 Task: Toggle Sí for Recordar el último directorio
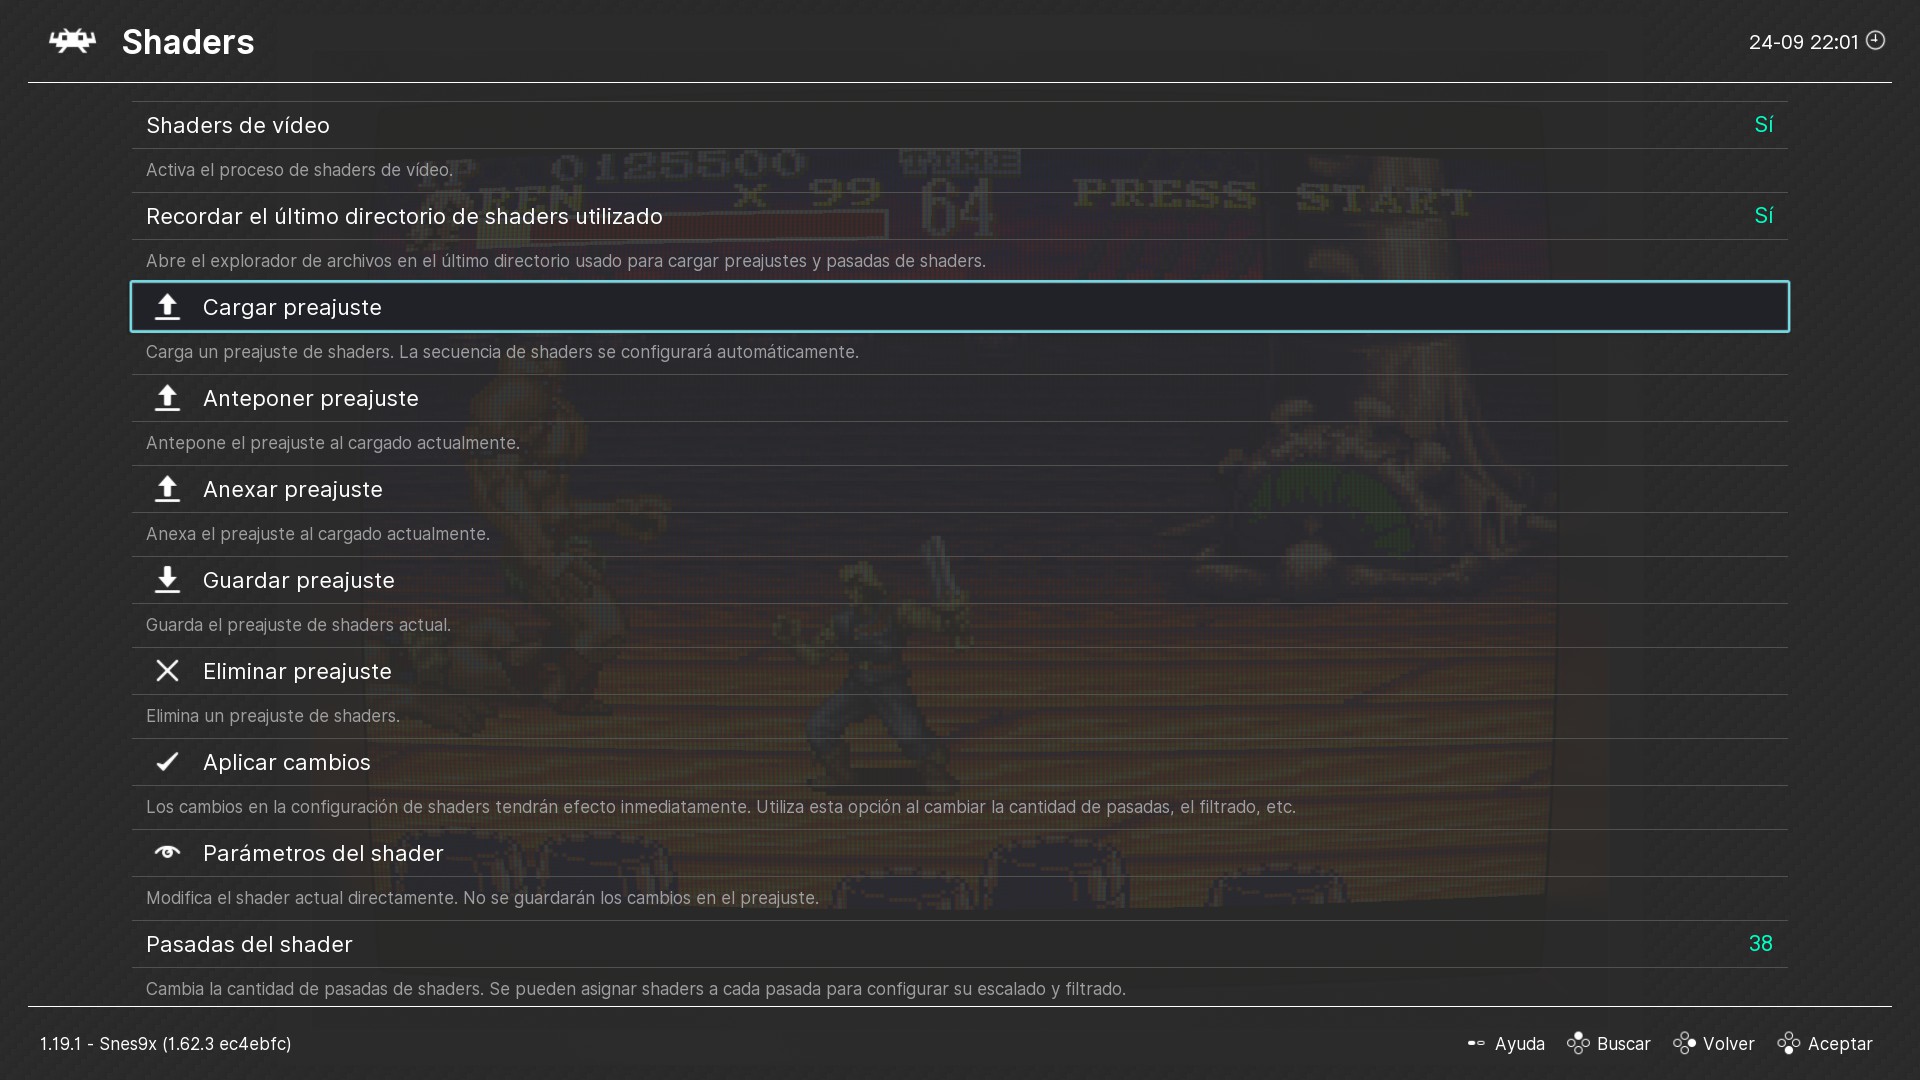tap(1763, 216)
